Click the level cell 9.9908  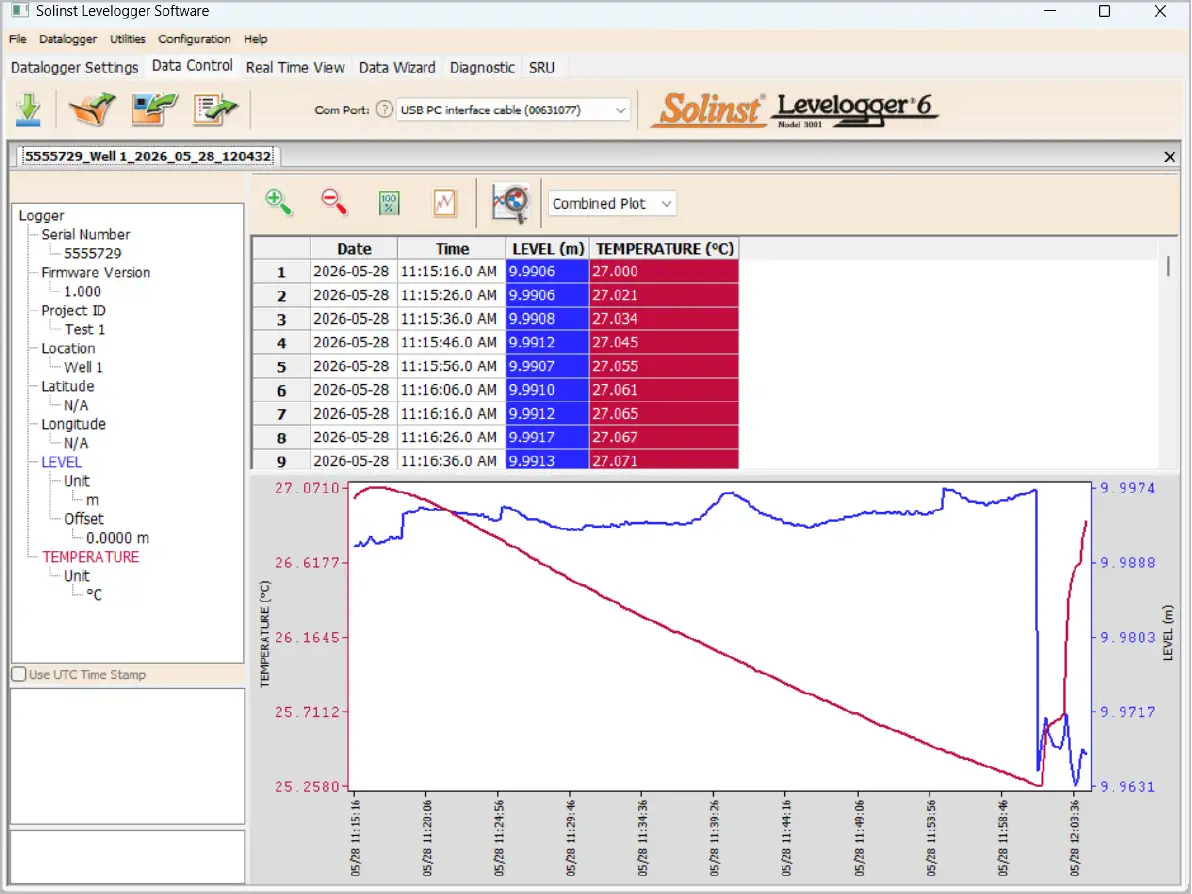coord(547,319)
